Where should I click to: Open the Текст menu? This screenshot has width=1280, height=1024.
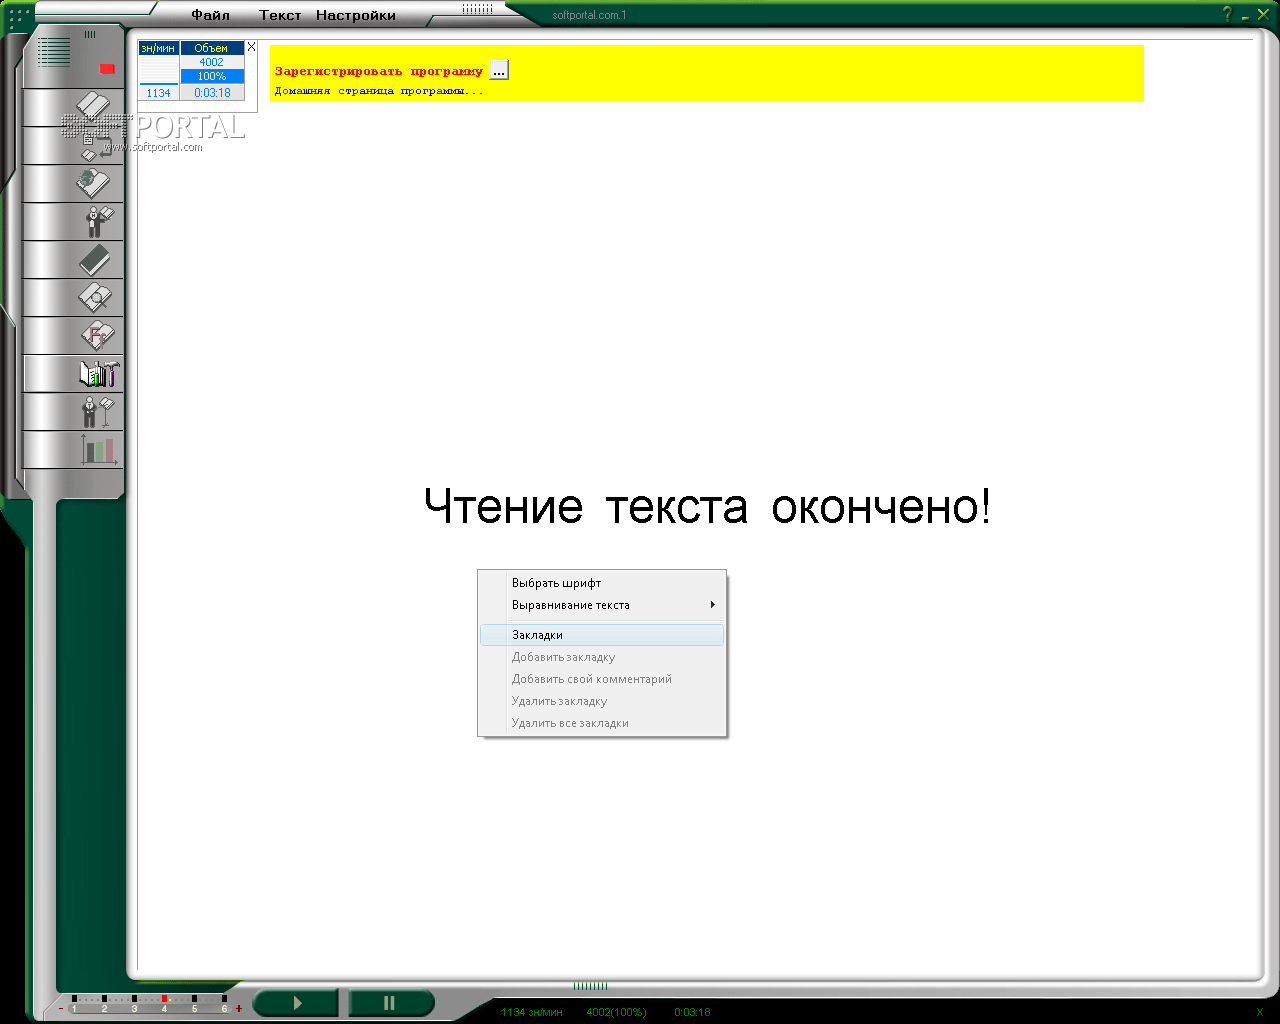coord(280,15)
